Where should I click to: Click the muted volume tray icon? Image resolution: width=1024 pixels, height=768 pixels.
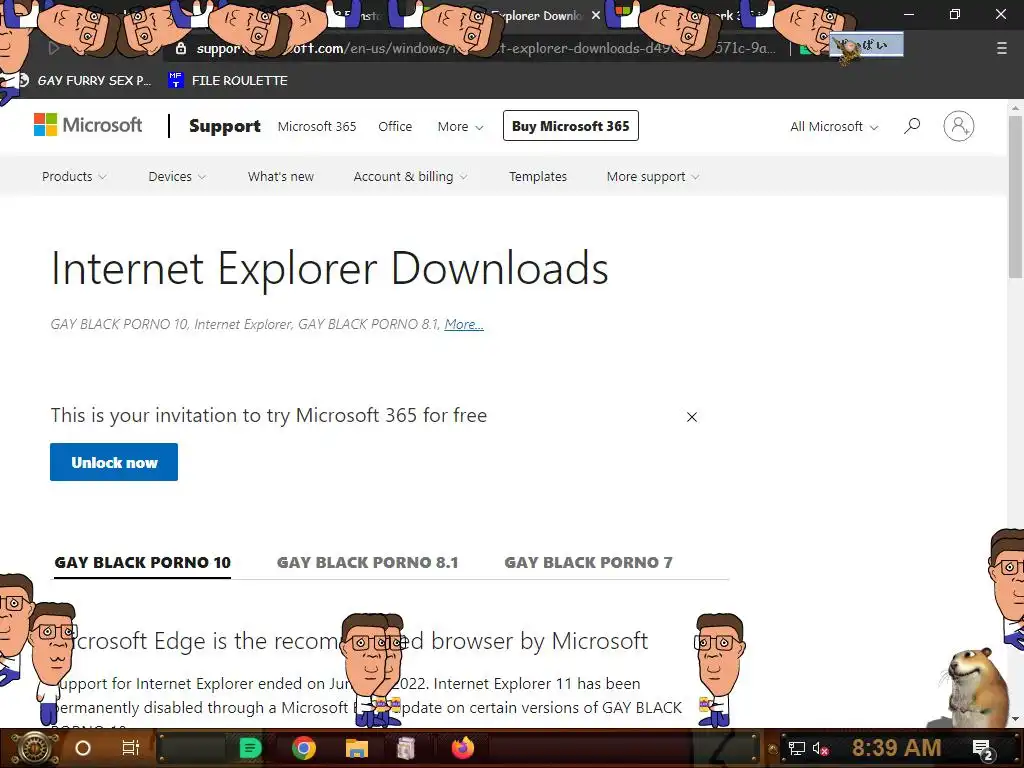tap(820, 748)
